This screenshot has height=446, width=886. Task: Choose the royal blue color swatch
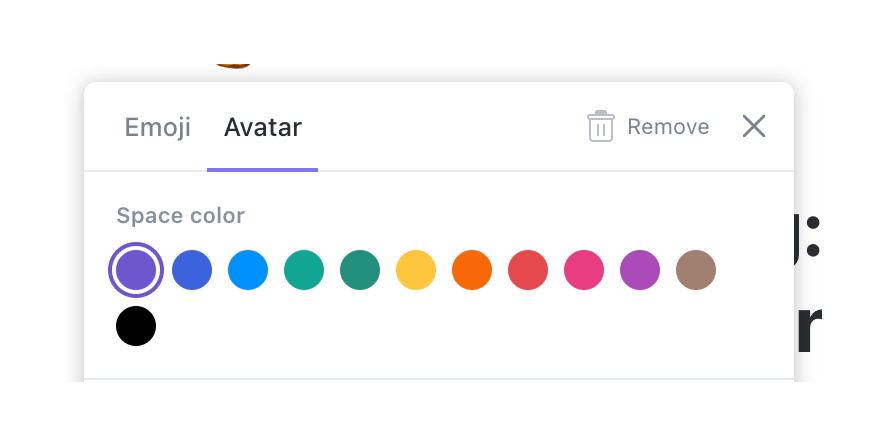coord(192,270)
